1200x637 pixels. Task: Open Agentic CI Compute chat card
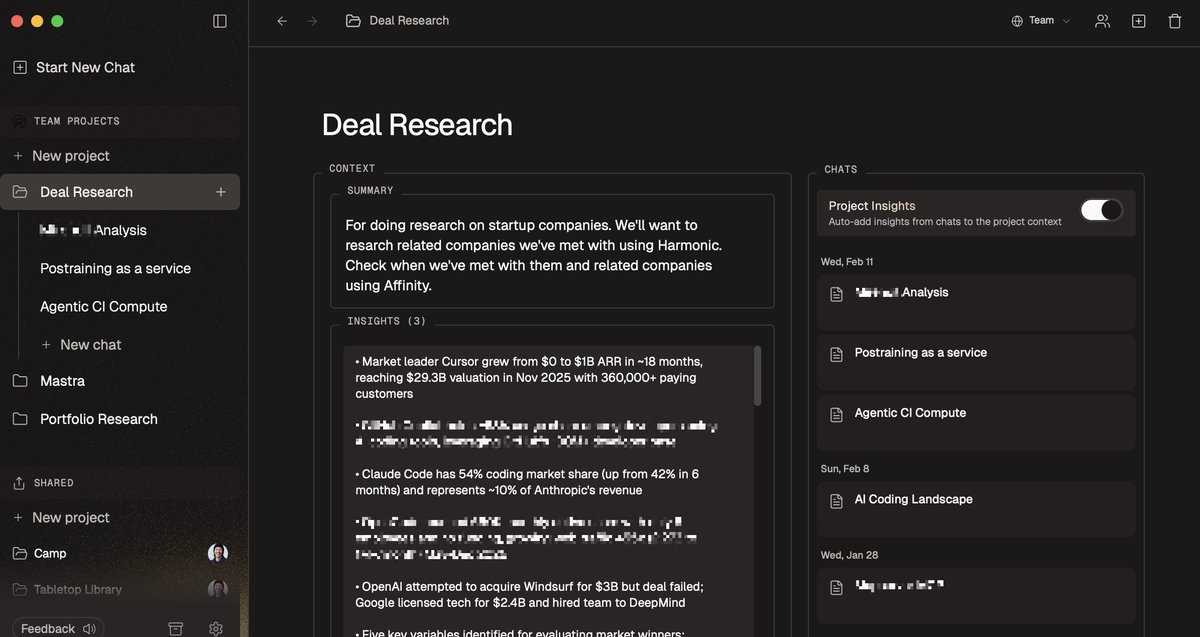[976, 422]
